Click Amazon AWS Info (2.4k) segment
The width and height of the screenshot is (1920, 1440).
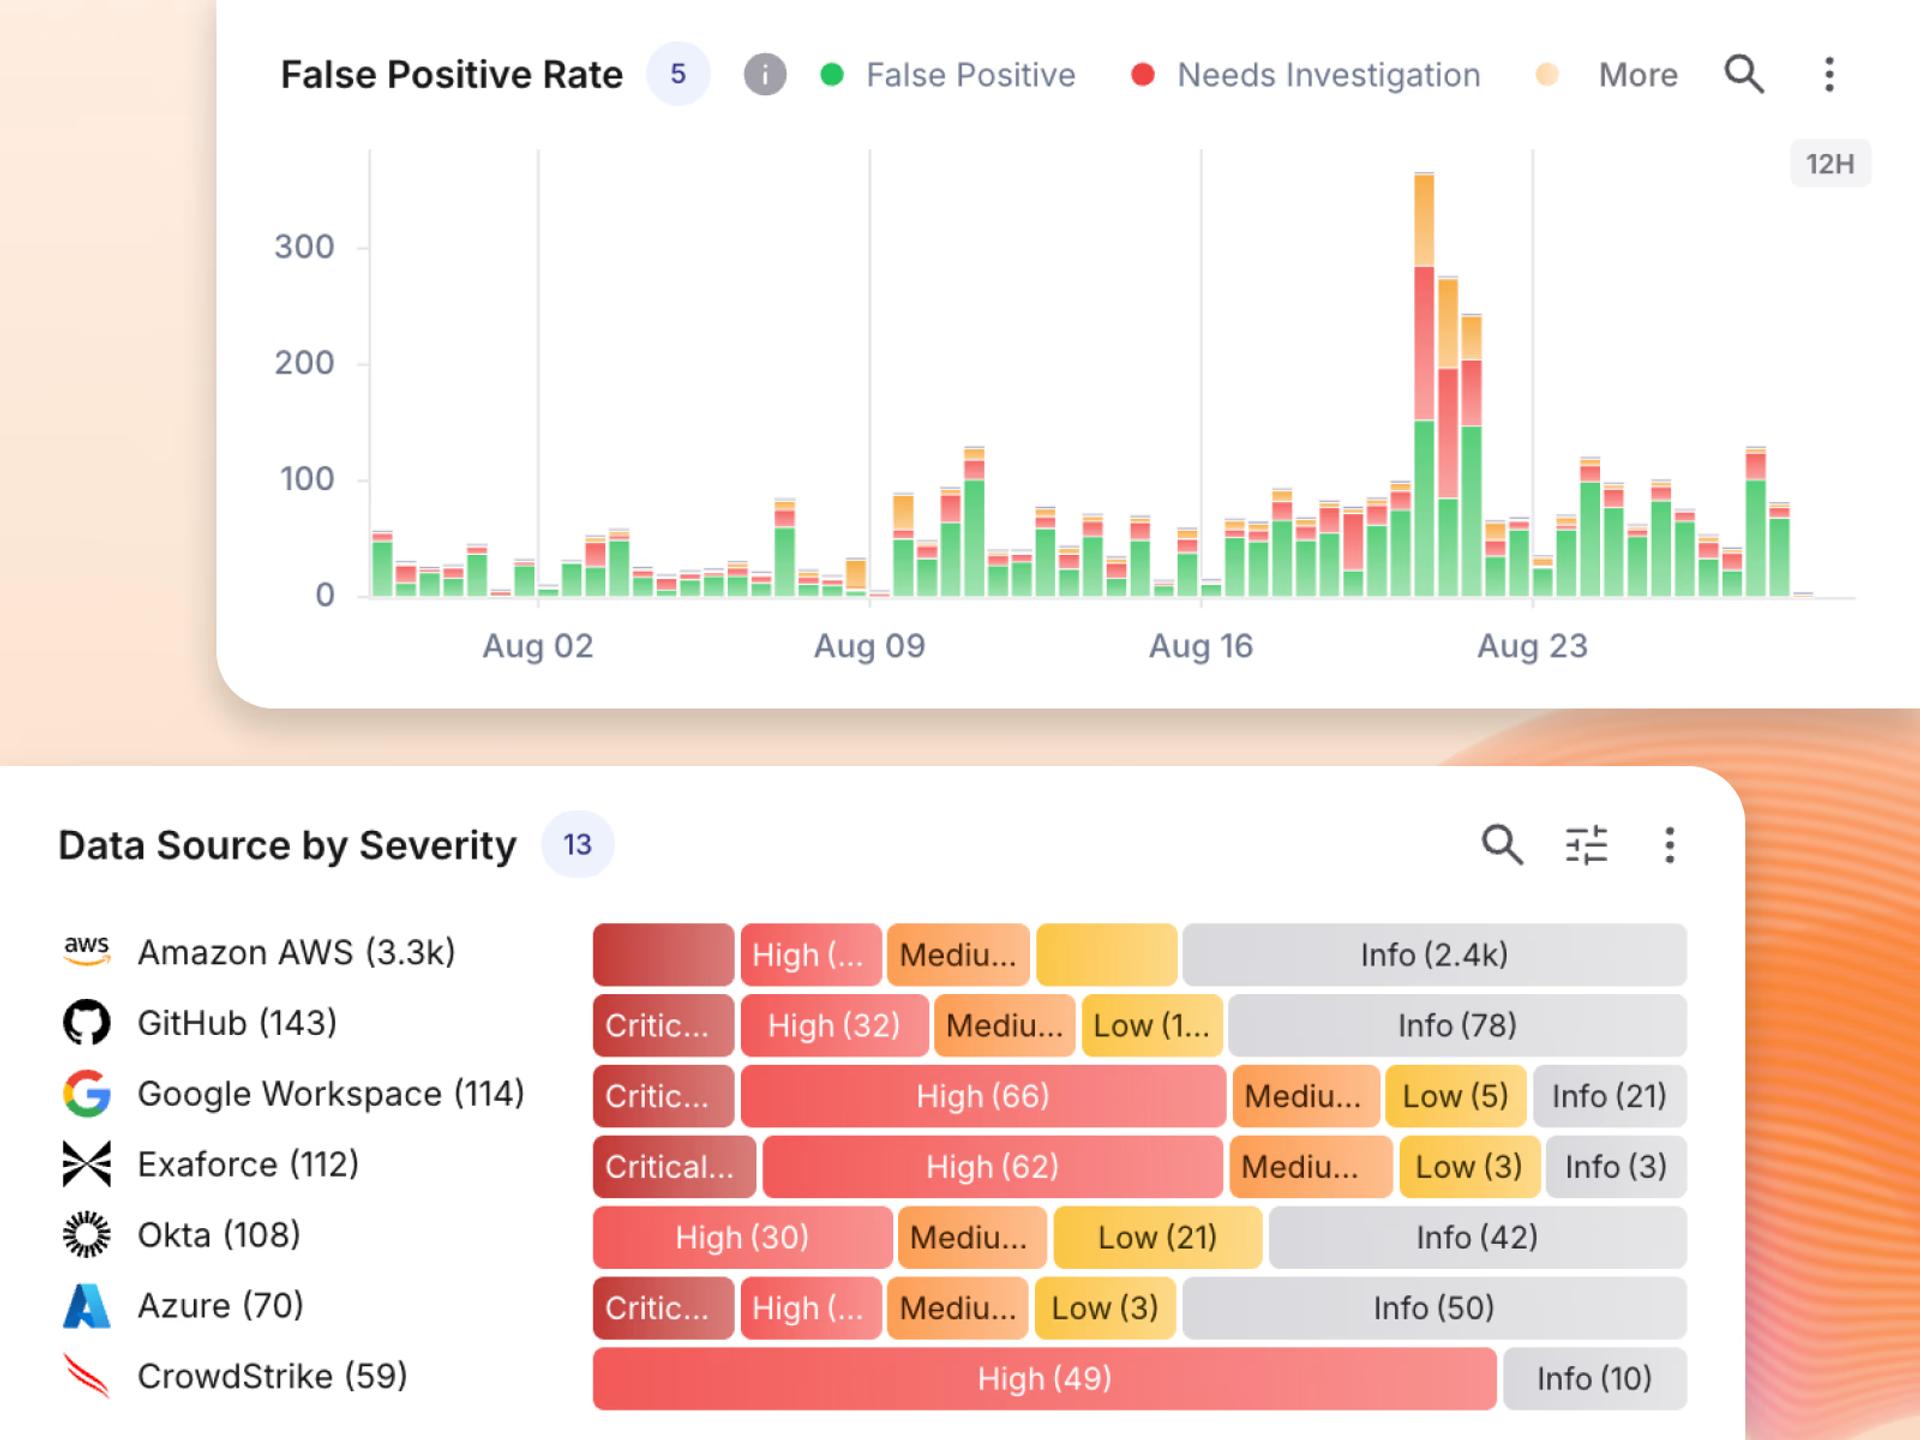pos(1434,954)
